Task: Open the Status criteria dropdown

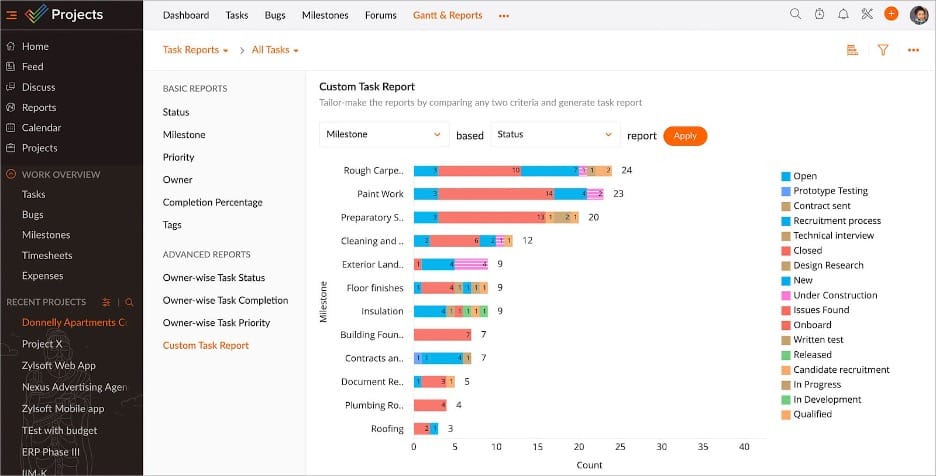Action: pyautogui.click(x=555, y=135)
